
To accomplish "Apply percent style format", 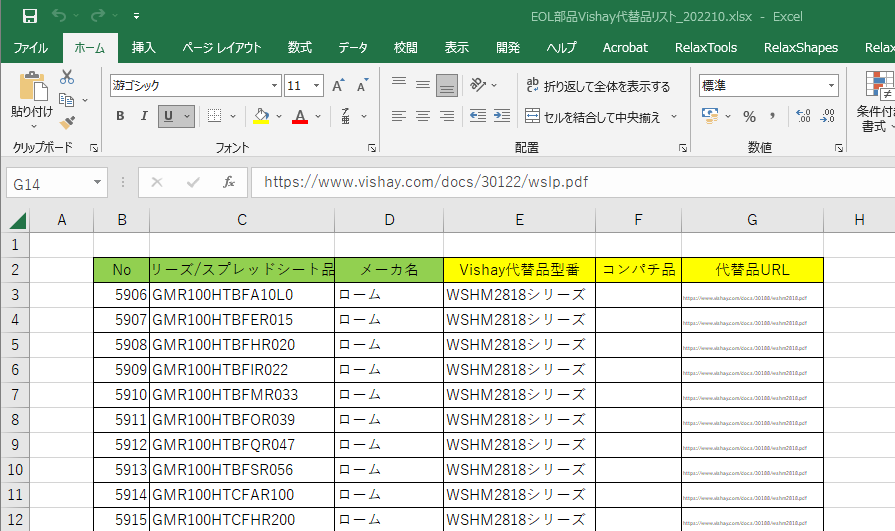I will 749,116.
